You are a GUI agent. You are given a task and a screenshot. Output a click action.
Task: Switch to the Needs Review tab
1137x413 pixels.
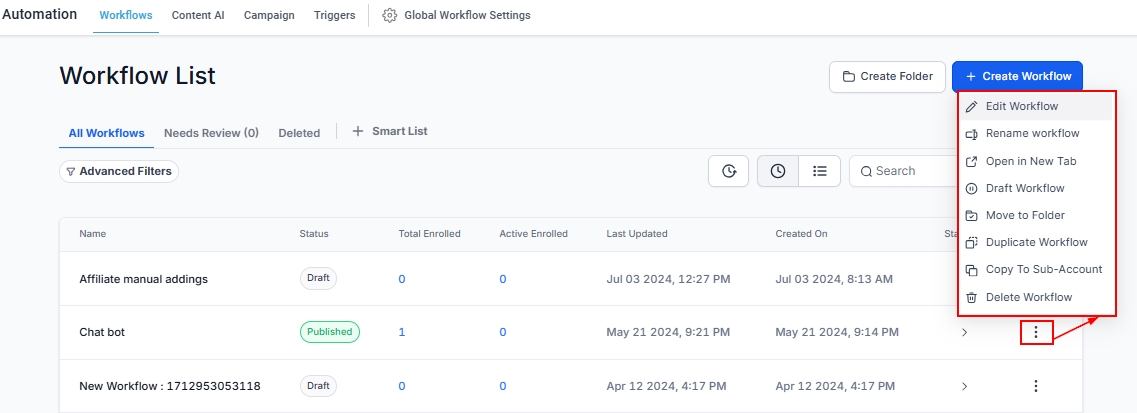(x=211, y=133)
